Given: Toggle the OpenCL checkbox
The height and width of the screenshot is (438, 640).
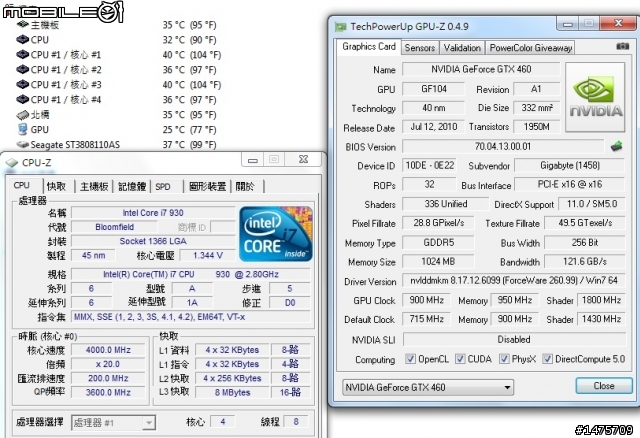Looking at the screenshot, I should [410, 359].
